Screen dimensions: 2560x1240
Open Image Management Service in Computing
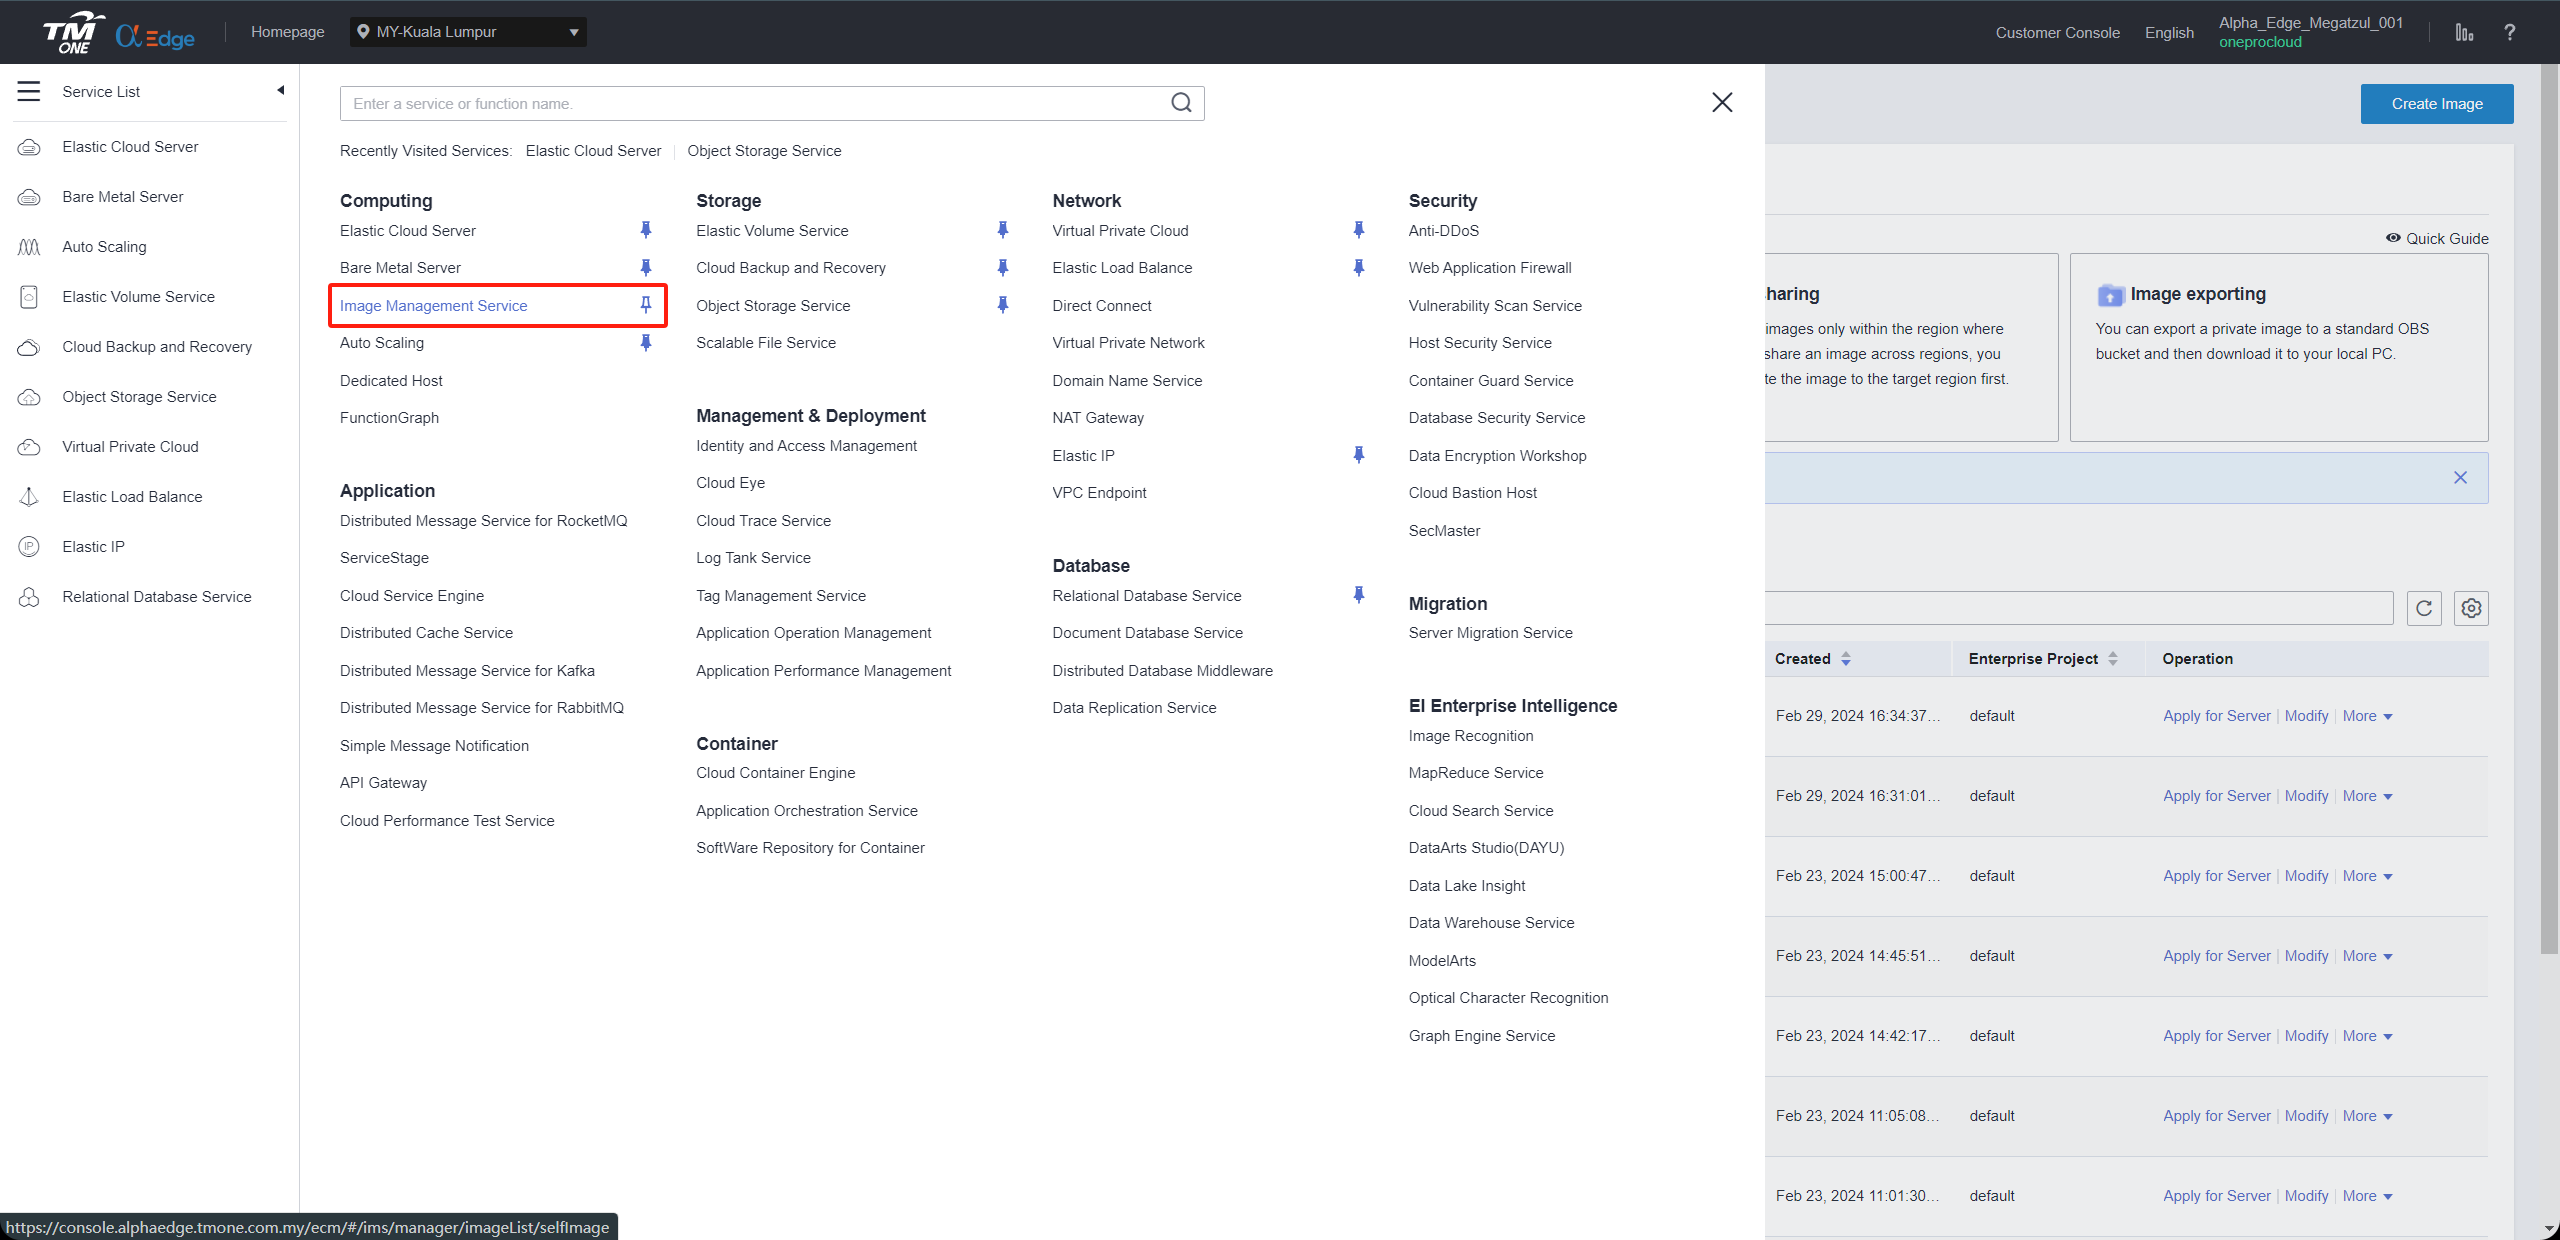click(x=433, y=305)
